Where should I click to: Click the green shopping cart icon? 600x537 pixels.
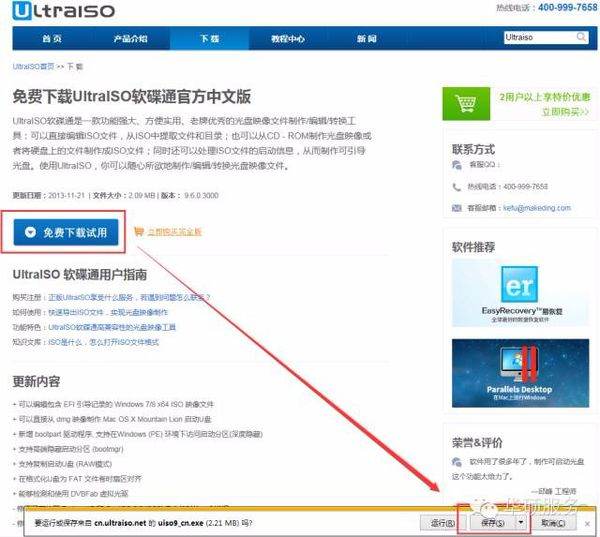464,105
